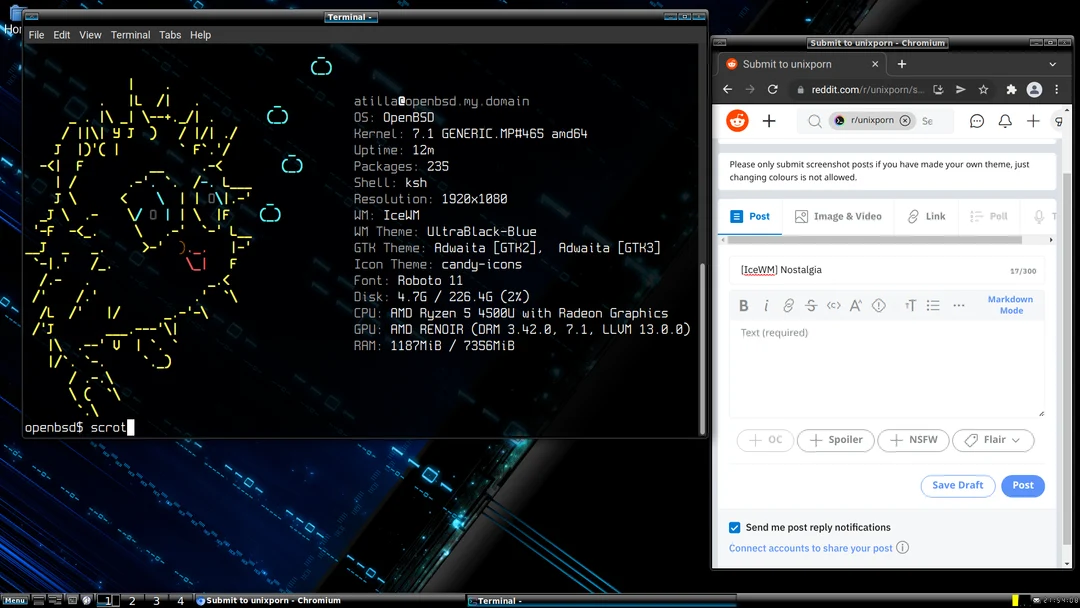This screenshot has height=608, width=1080.
Task: Click the plus icon to create a new post
Action: click(1032, 120)
